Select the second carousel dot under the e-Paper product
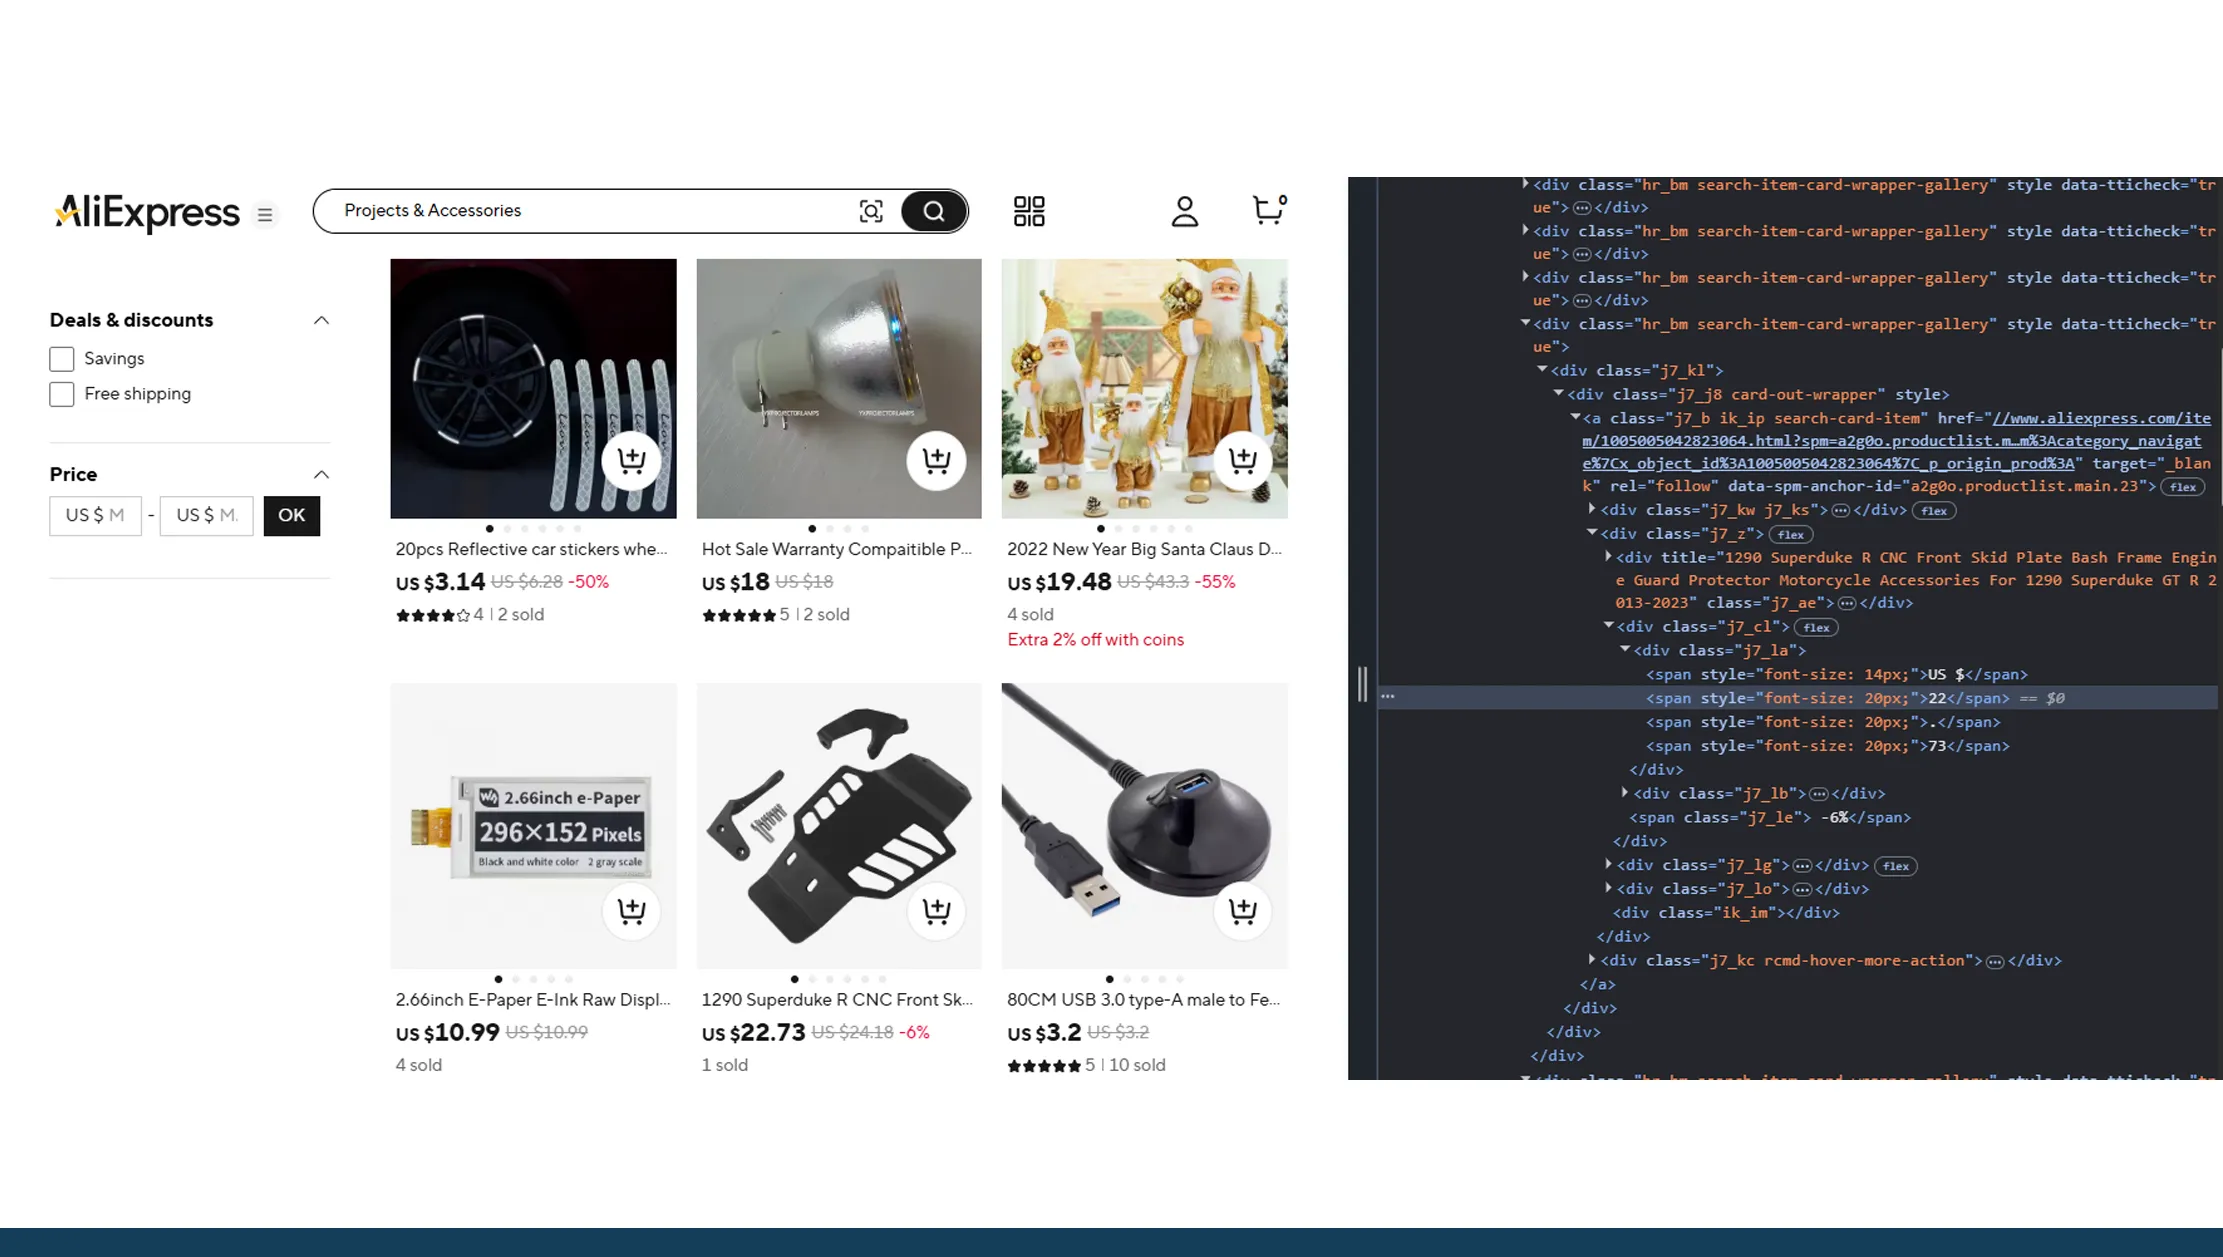This screenshot has height=1257, width=2223. [516, 979]
